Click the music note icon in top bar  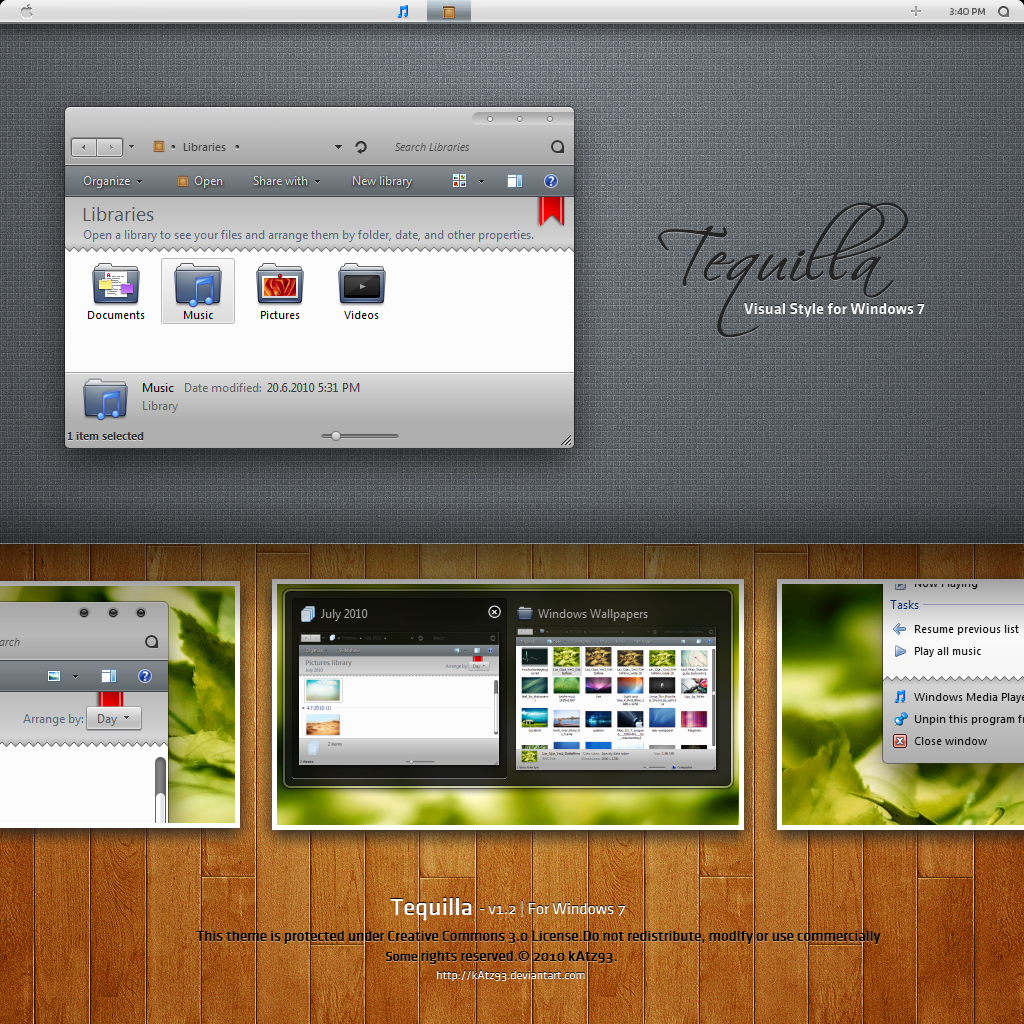[x=403, y=11]
